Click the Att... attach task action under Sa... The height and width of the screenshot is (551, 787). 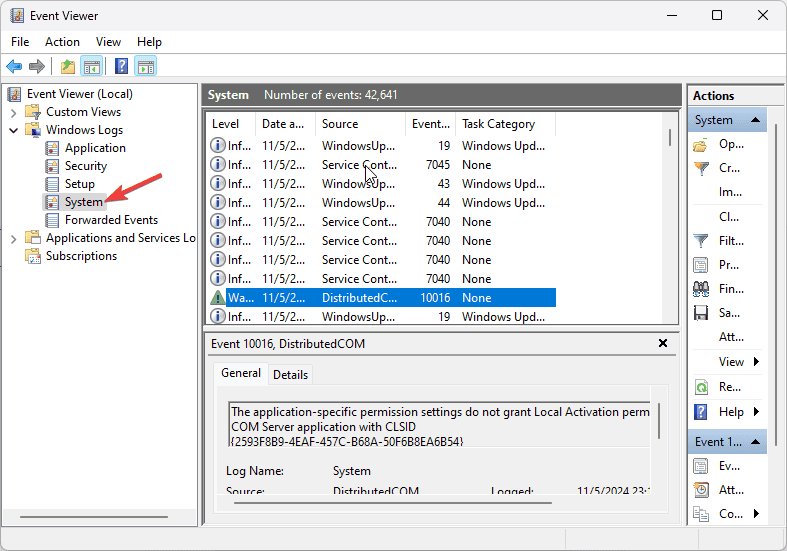pyautogui.click(x=731, y=337)
